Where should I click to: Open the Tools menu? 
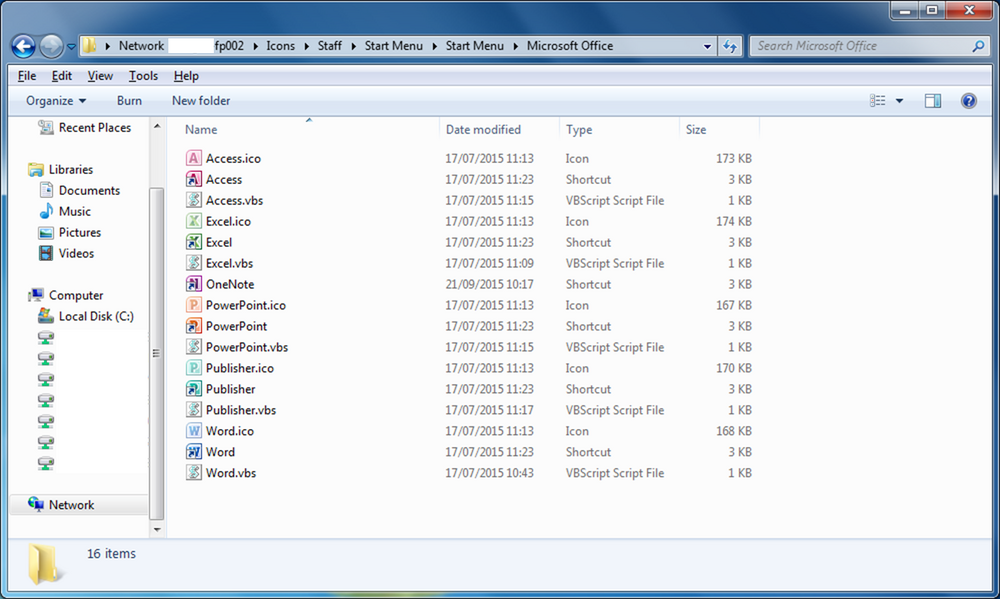[x=143, y=76]
